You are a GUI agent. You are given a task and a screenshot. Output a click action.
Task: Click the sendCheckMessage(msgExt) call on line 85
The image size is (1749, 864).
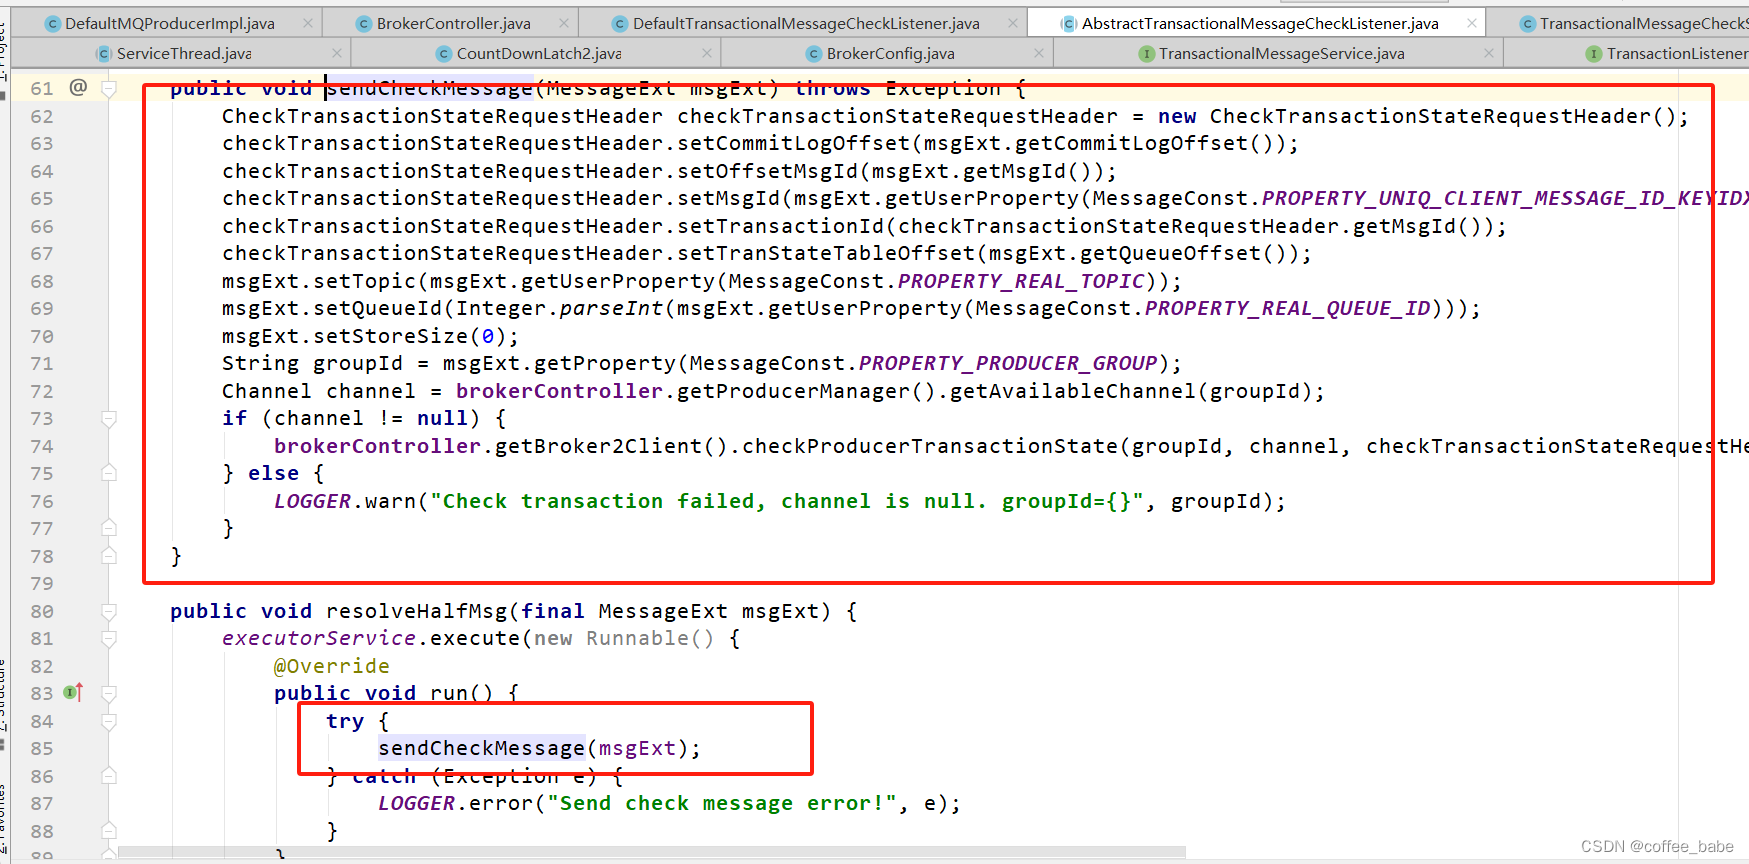click(x=540, y=749)
